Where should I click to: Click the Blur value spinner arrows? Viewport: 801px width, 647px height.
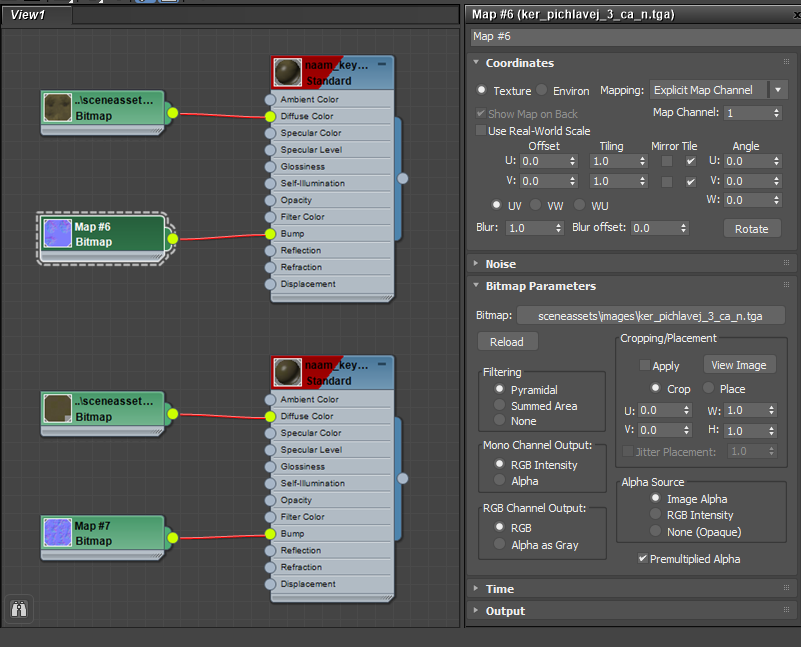558,228
